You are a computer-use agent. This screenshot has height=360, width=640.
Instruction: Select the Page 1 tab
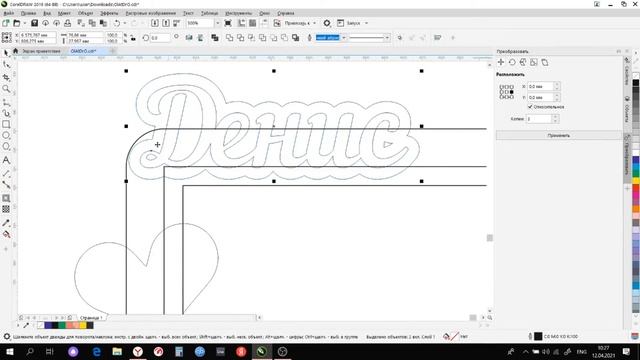91,317
